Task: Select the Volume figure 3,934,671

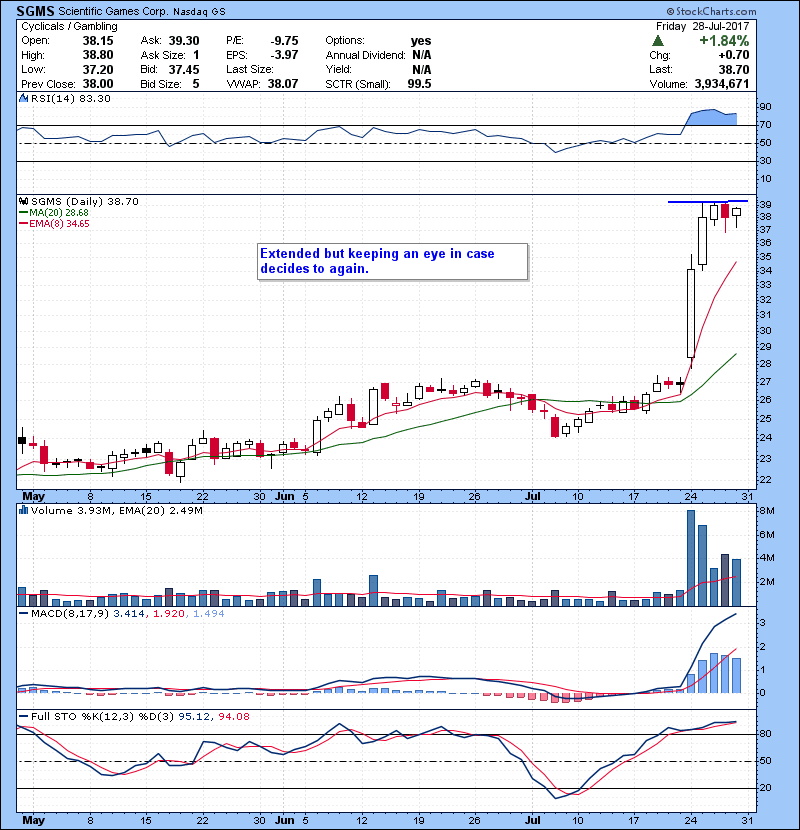Action: click(x=722, y=84)
